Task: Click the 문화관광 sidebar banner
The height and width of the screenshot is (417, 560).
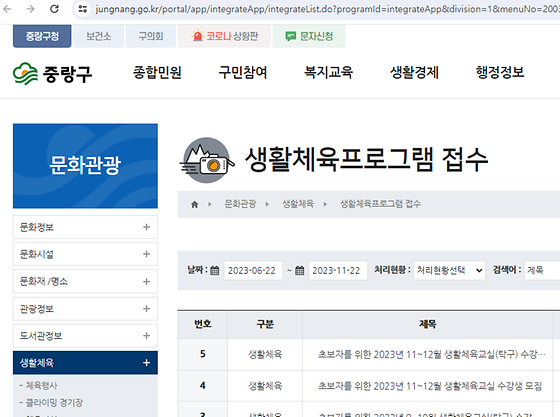Action: [x=85, y=166]
